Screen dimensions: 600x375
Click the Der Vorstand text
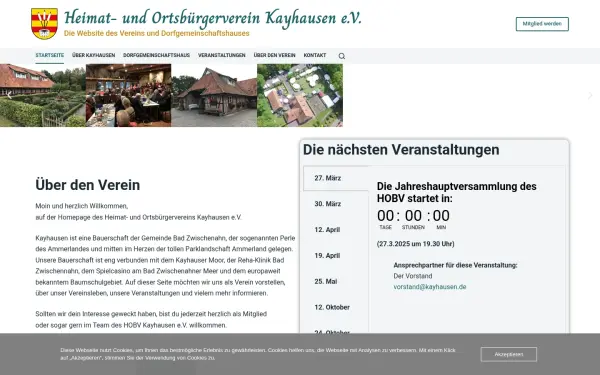click(413, 276)
